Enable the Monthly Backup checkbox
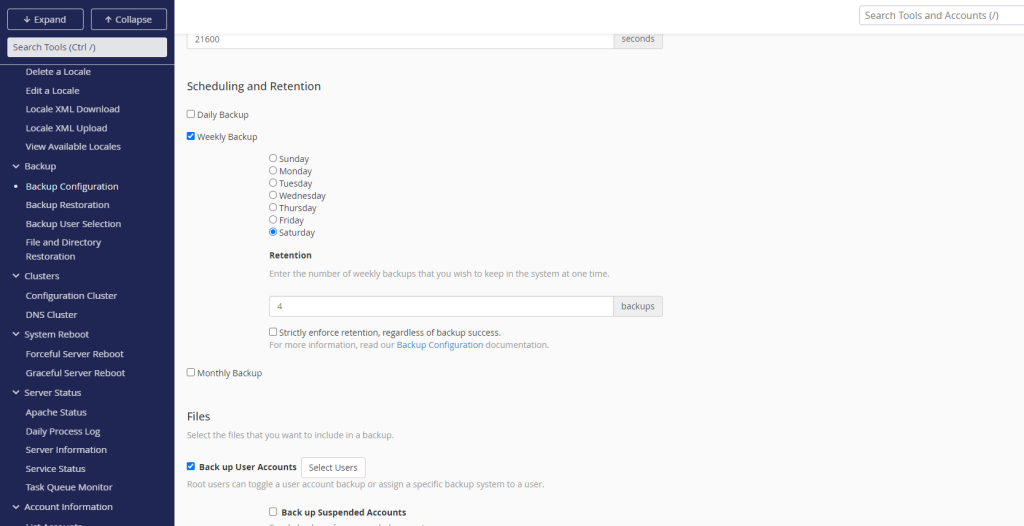The width and height of the screenshot is (1024, 526). click(x=191, y=373)
